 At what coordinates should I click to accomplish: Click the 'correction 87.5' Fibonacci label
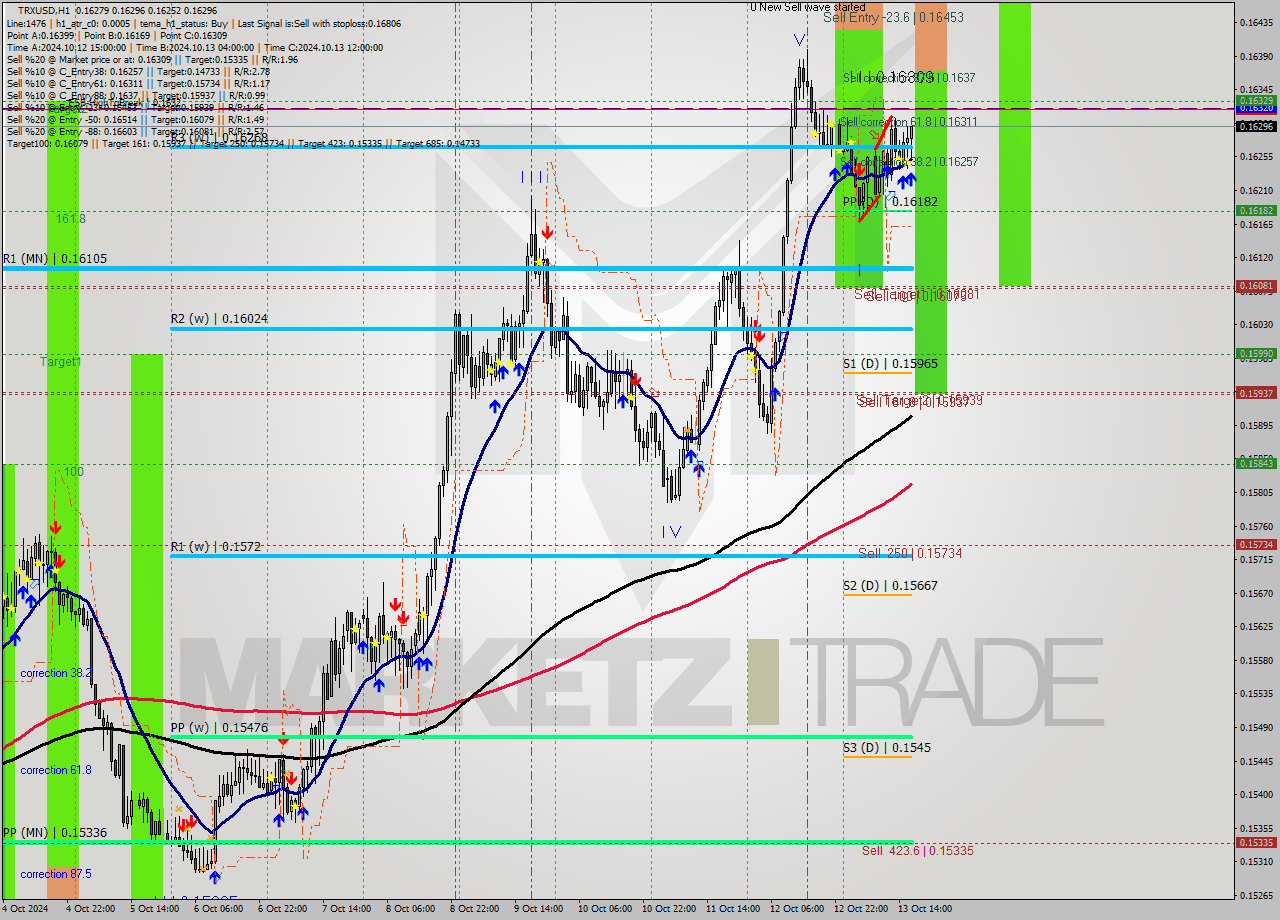pyautogui.click(x=56, y=874)
